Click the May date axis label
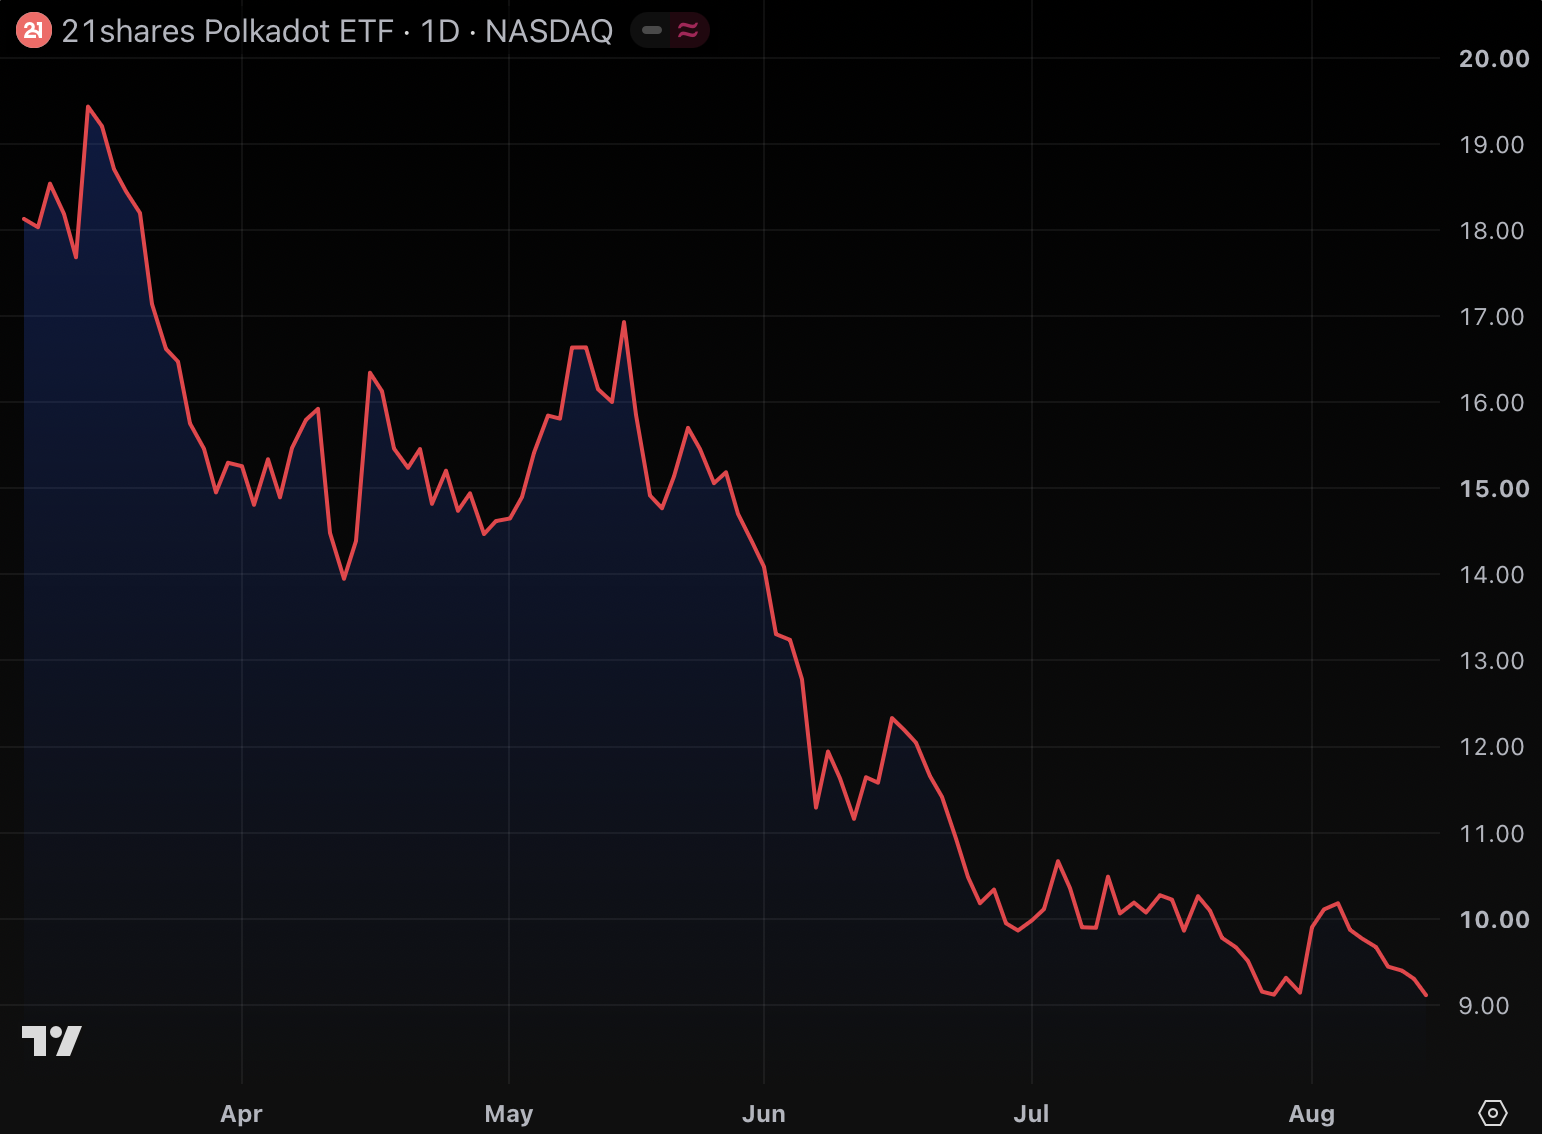The height and width of the screenshot is (1134, 1542). tap(509, 1113)
